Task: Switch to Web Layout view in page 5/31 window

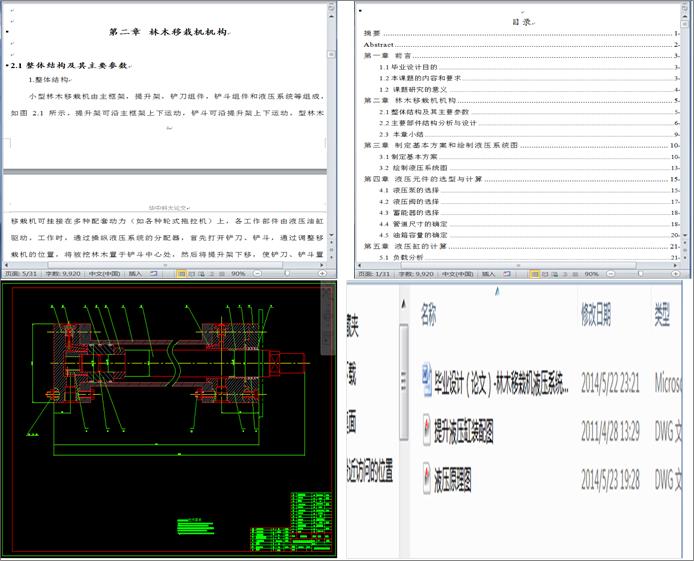Action: [201, 274]
